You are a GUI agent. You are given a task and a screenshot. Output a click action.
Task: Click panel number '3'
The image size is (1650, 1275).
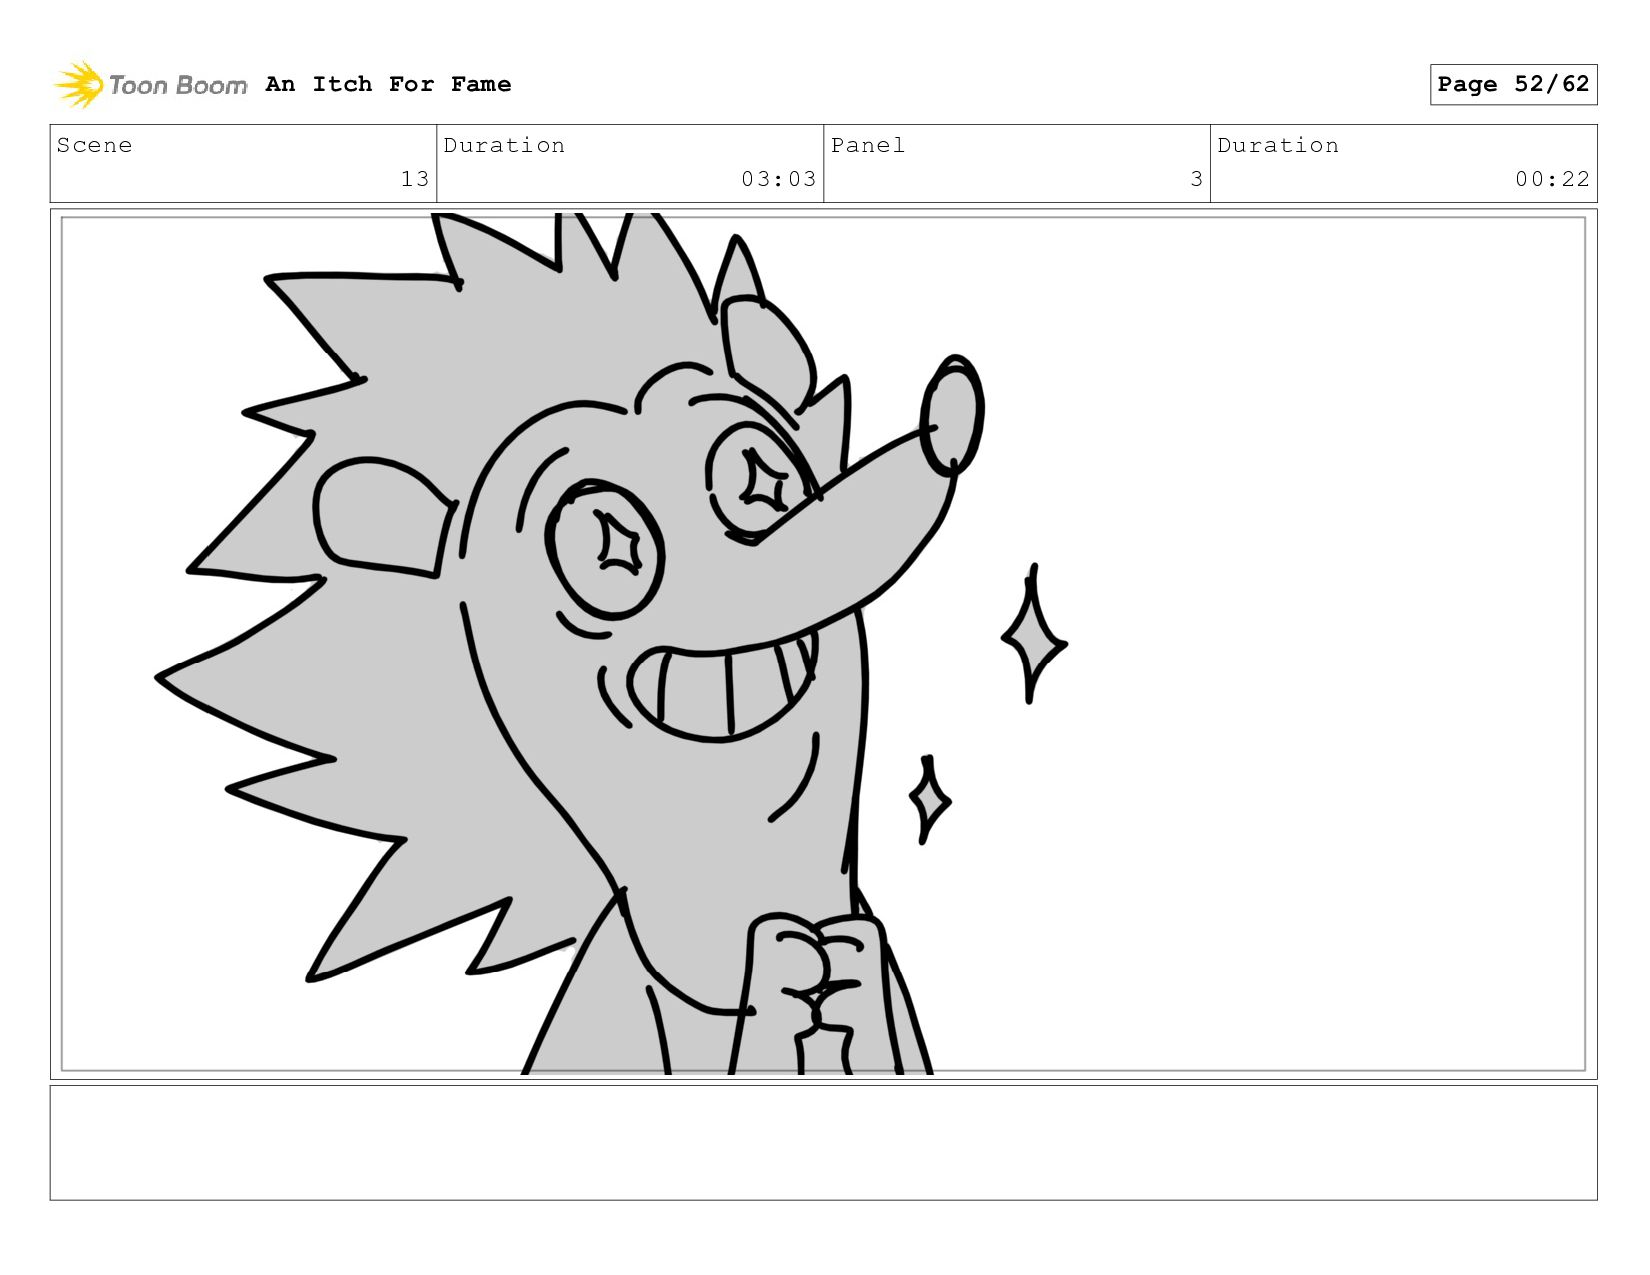[x=1196, y=179]
